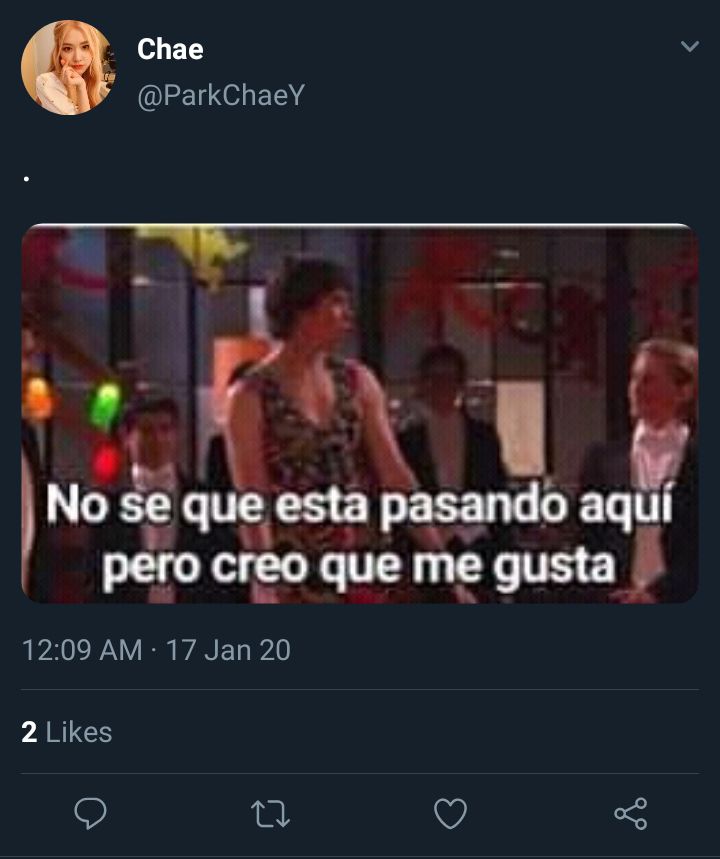The width and height of the screenshot is (720, 859).
Task: Click the 12:09 AM timestamp
Action: click(82, 650)
